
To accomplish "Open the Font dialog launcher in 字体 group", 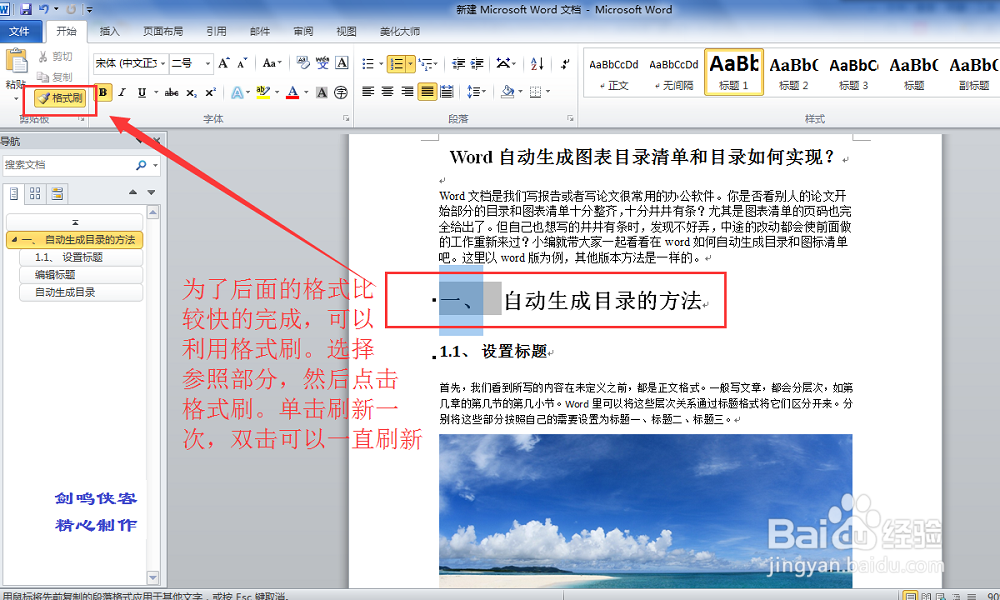I will pyautogui.click(x=346, y=119).
